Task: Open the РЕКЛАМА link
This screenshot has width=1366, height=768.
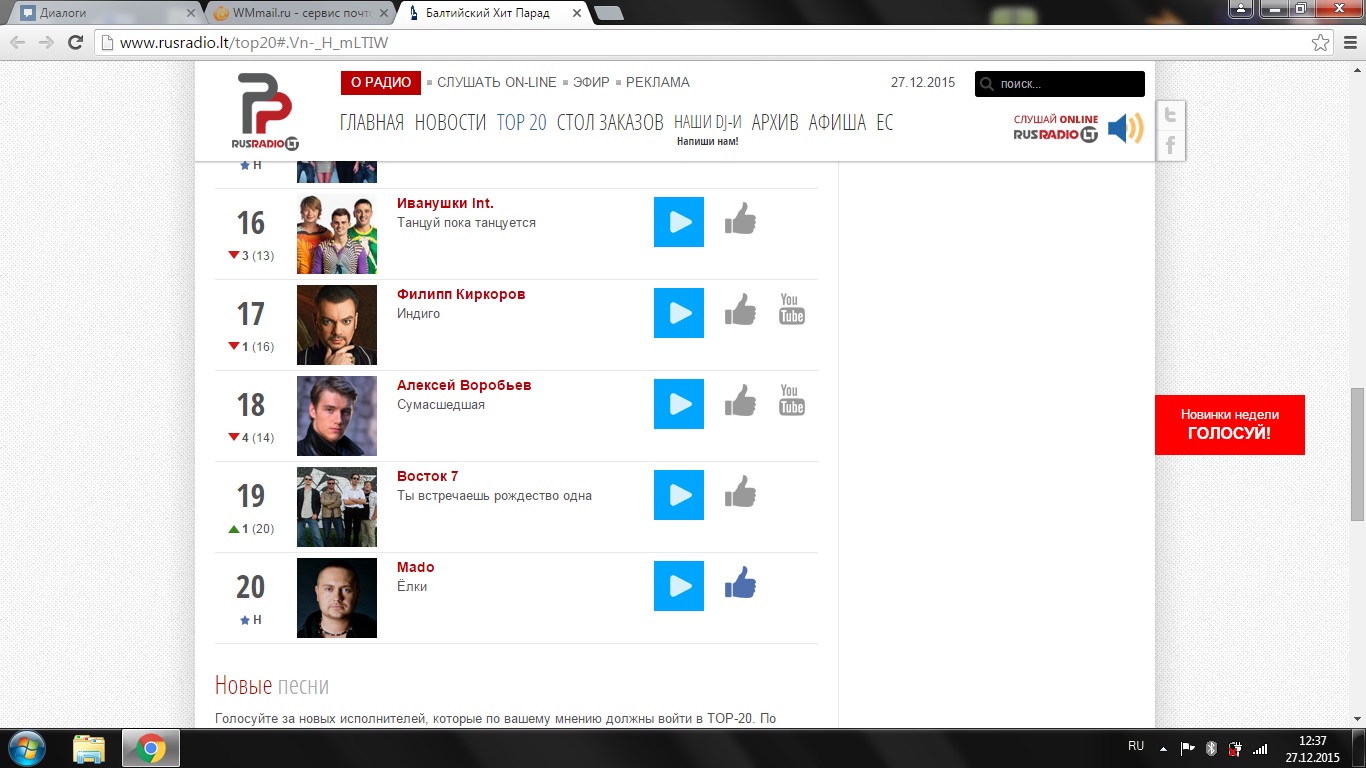Action: coord(658,83)
